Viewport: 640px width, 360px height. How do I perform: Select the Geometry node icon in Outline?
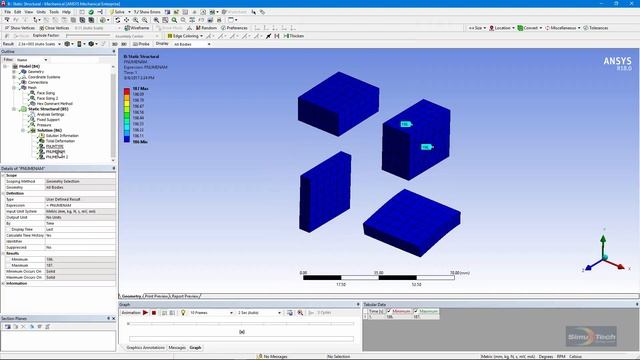click(x=23, y=71)
